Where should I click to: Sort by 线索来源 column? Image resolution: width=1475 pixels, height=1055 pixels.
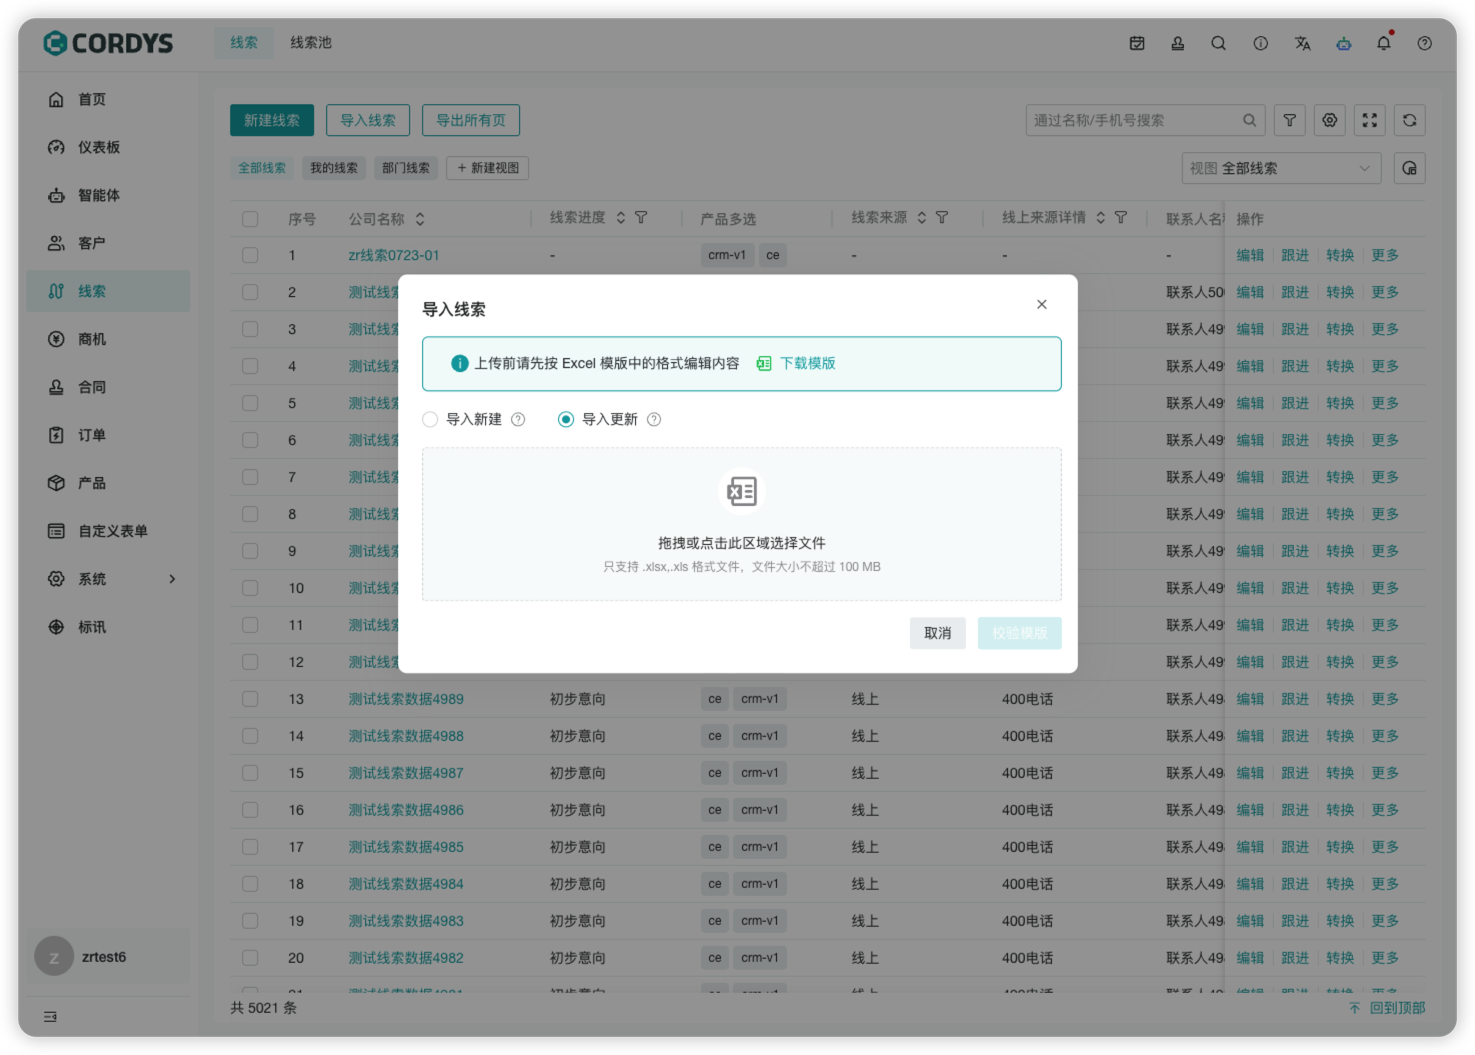point(922,217)
